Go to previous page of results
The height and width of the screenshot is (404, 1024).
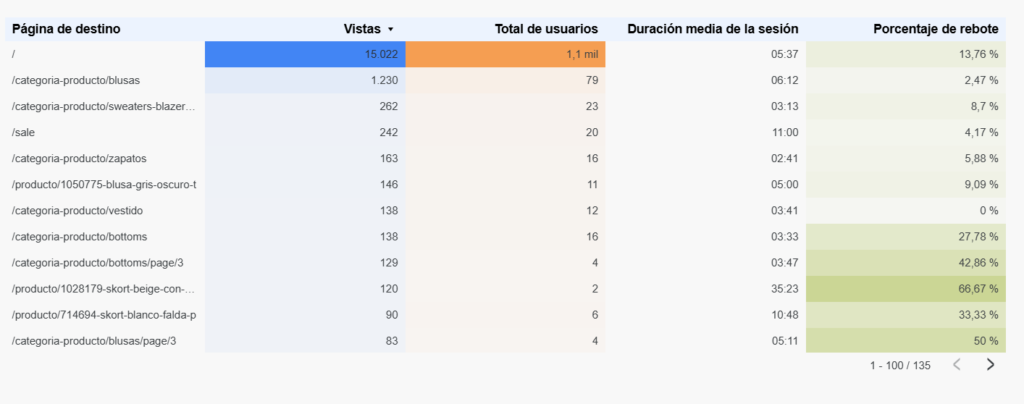coord(957,365)
